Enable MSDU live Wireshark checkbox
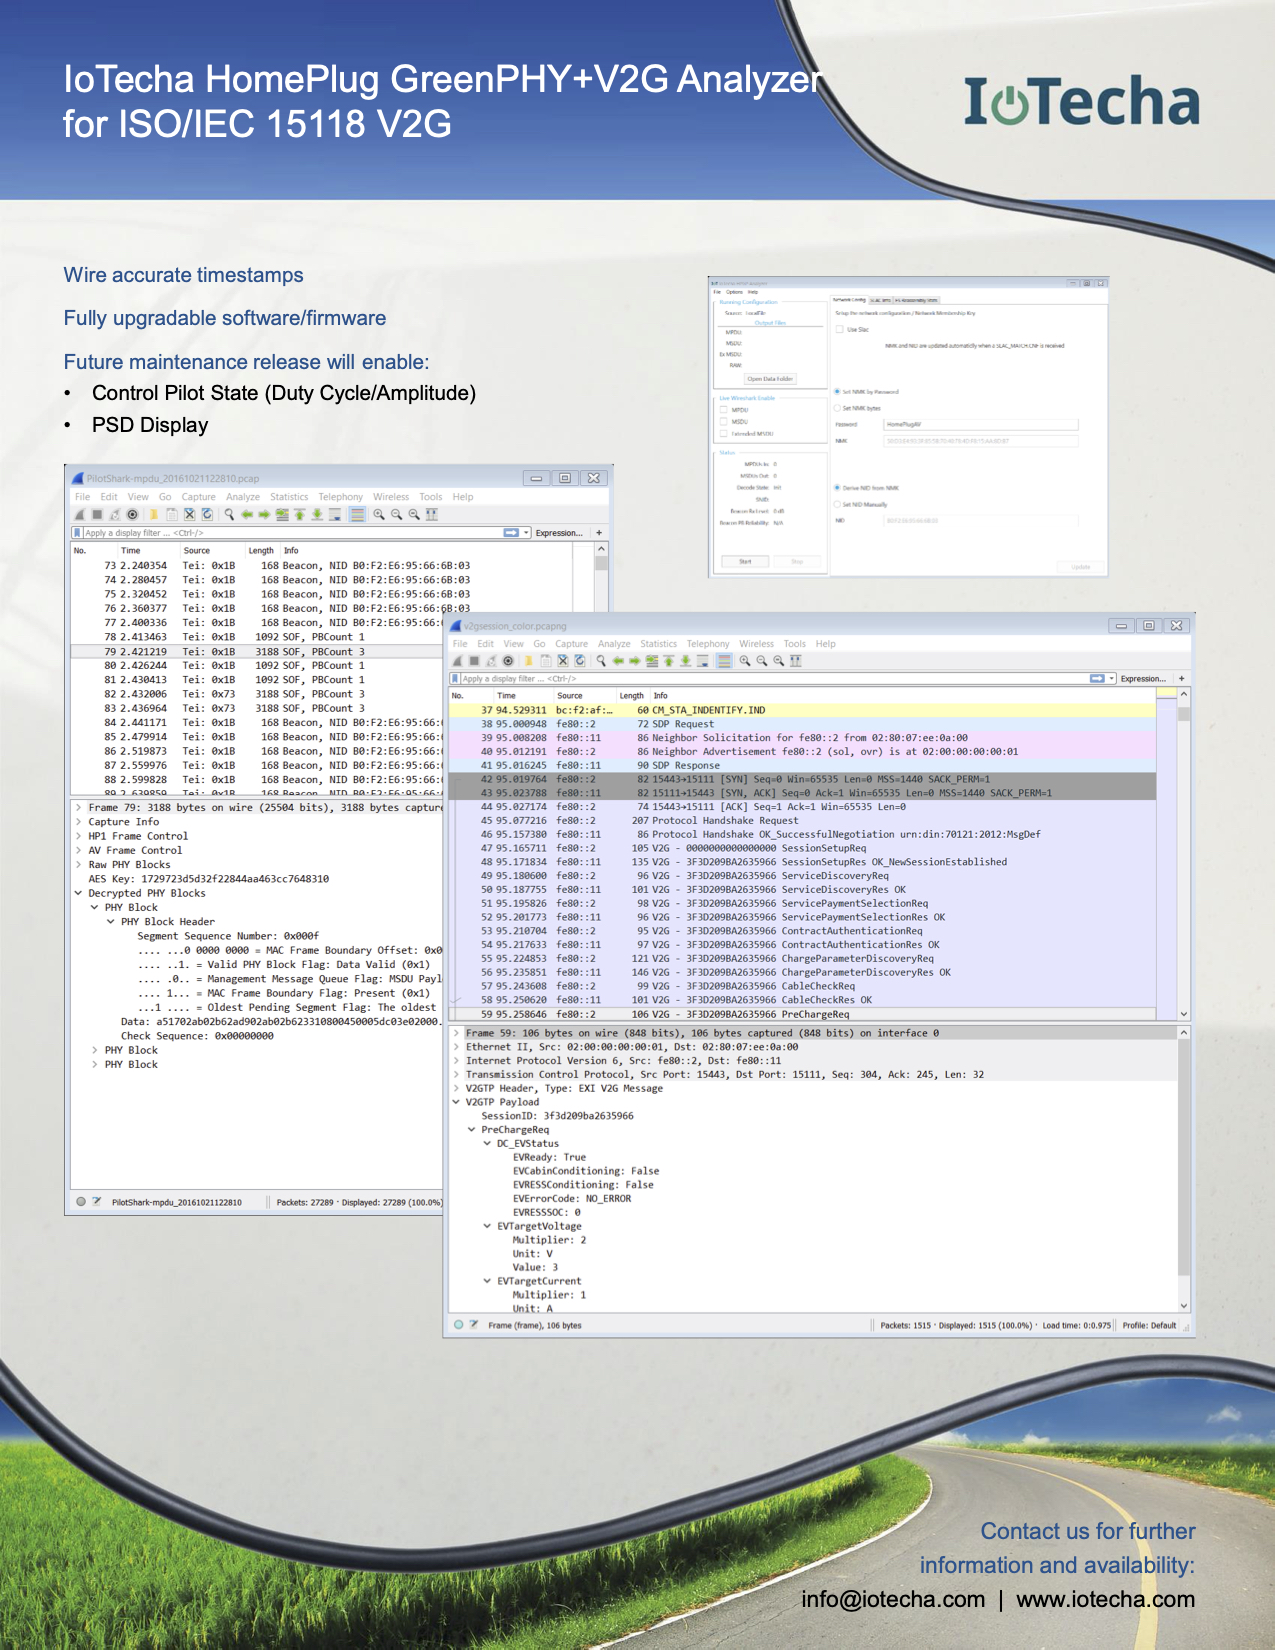Viewport: 1275px width, 1650px height. (723, 422)
